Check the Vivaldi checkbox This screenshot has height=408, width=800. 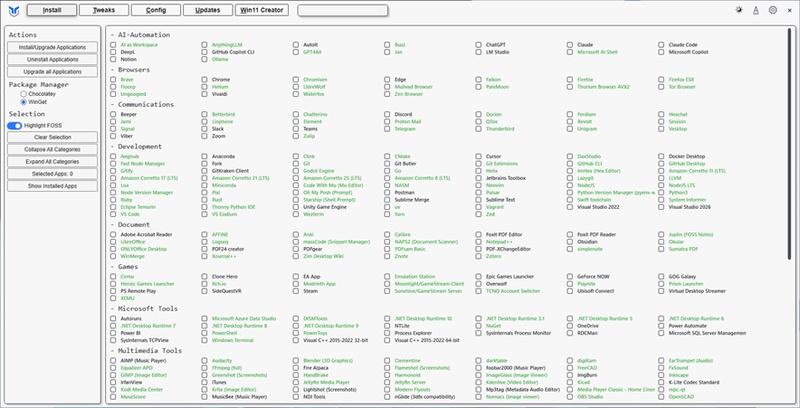tap(205, 94)
